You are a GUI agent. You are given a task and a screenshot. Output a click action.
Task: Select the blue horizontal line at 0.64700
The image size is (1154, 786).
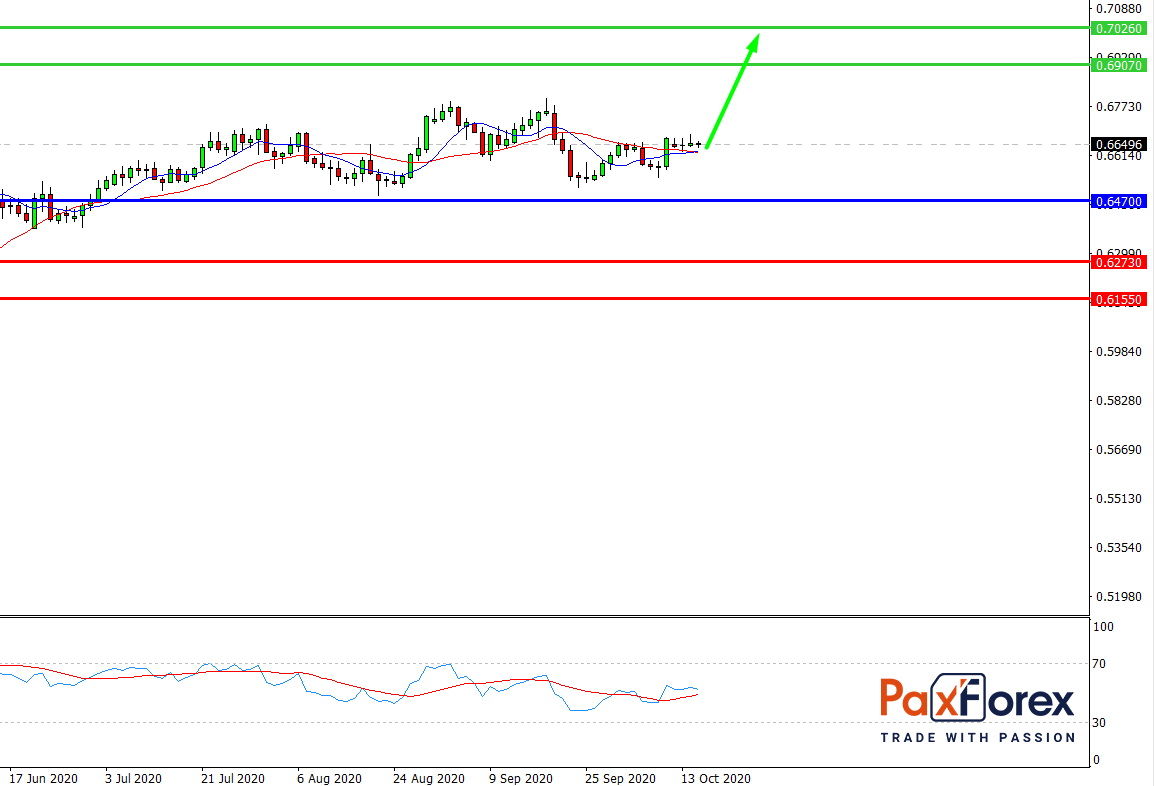point(545,200)
